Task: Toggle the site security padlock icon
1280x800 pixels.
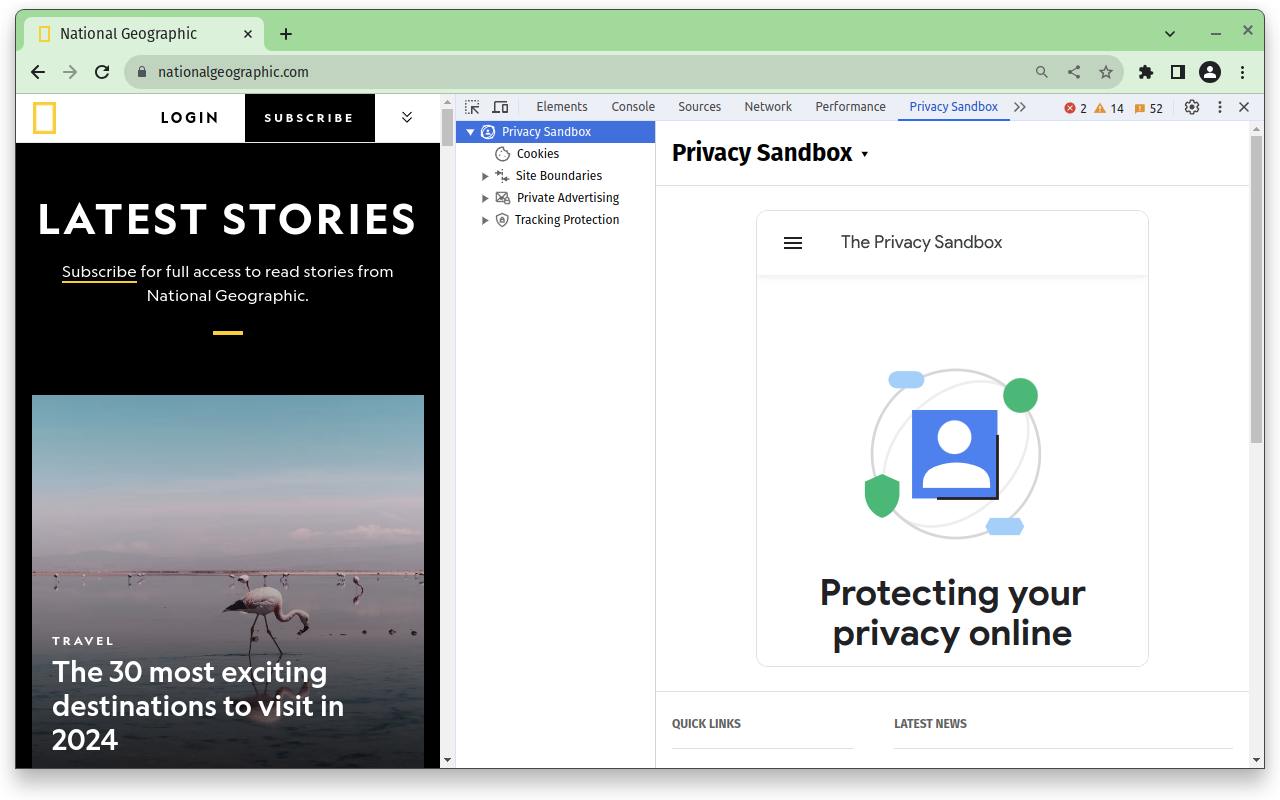Action: 141,71
